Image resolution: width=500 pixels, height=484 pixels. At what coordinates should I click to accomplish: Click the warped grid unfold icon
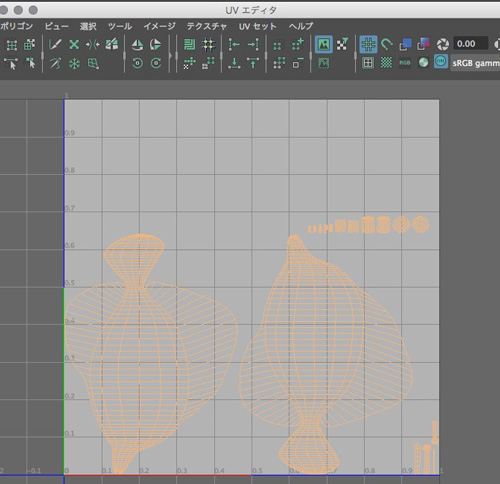(x=93, y=63)
